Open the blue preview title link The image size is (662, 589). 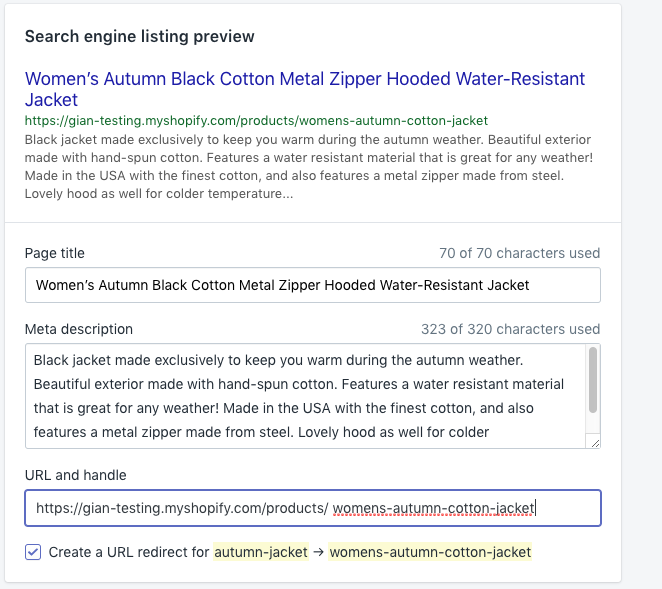pyautogui.click(x=305, y=89)
